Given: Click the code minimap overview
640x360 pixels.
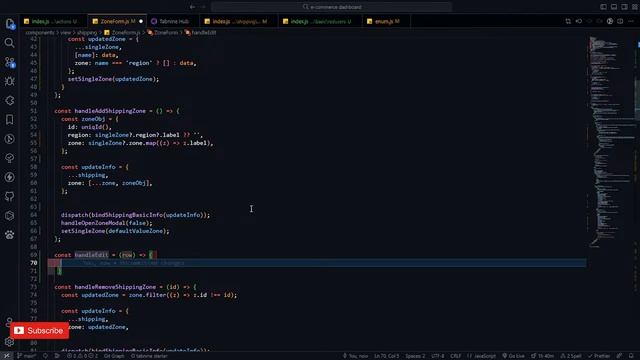Looking at the screenshot, I should pyautogui.click(x=611, y=142).
